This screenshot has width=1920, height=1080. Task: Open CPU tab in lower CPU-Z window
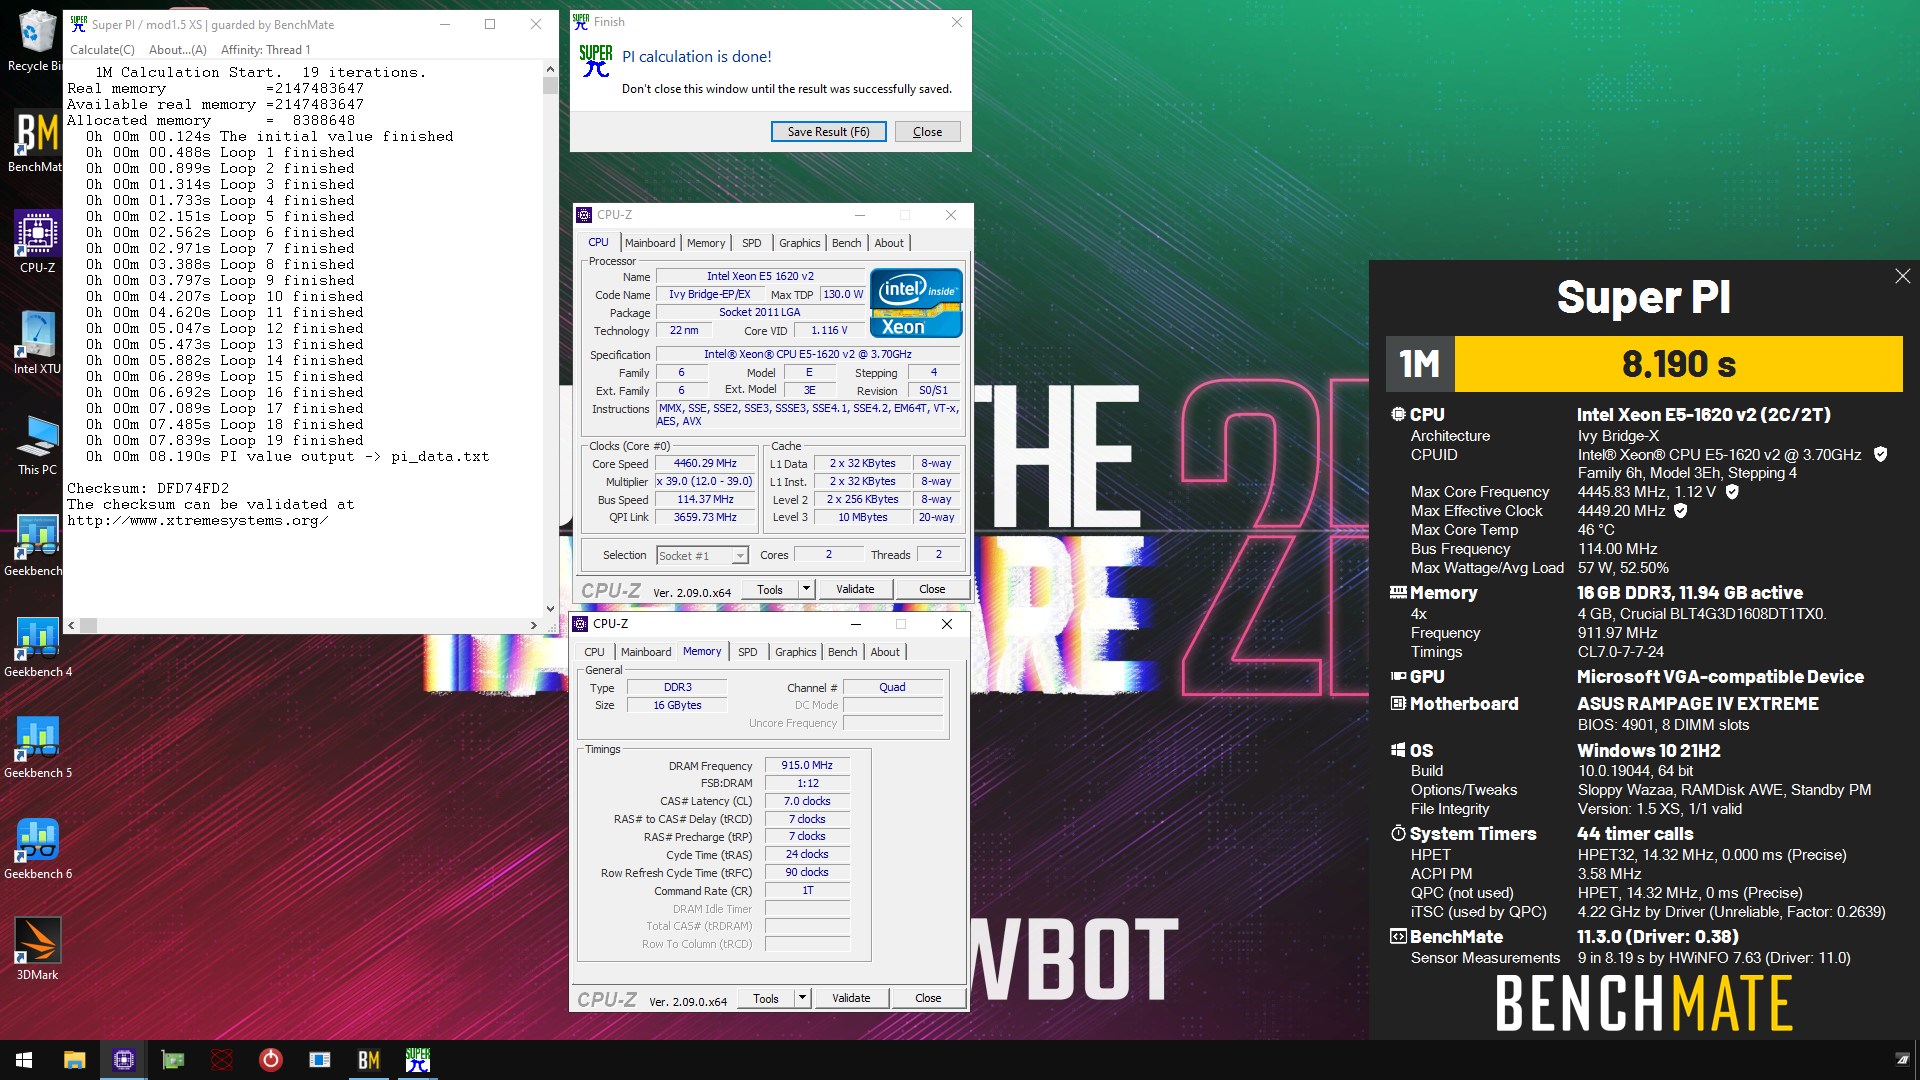(594, 652)
